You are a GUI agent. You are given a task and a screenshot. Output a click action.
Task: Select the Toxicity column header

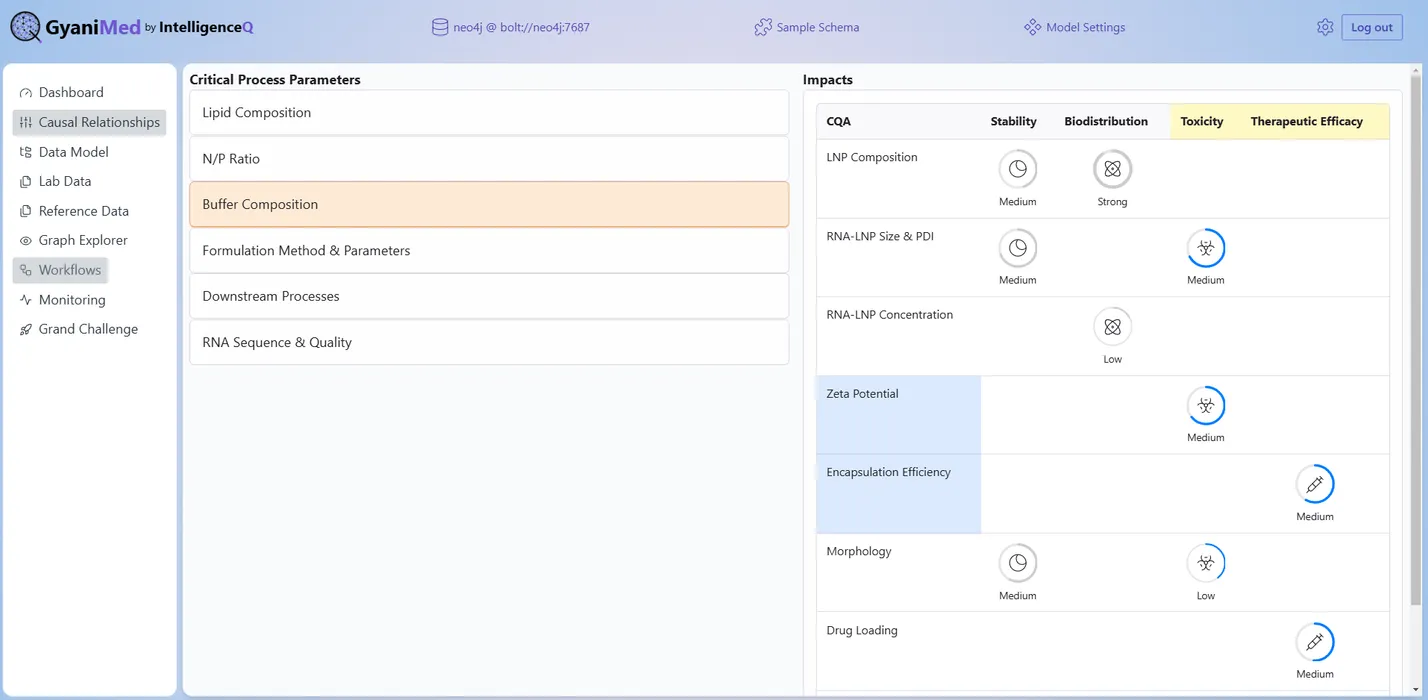click(1202, 121)
